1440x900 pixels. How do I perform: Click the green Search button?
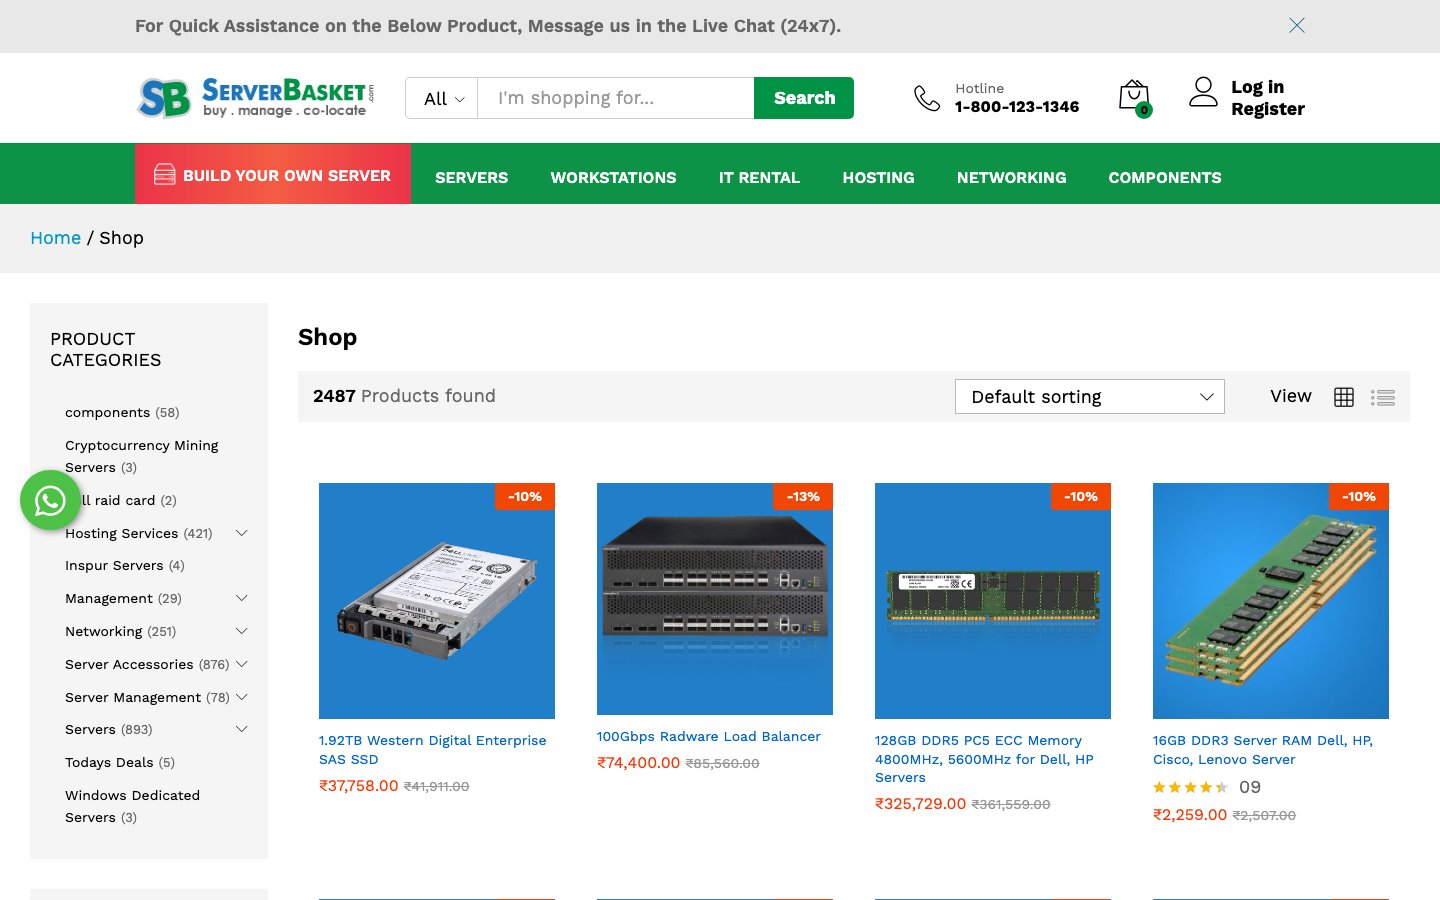[x=804, y=98]
